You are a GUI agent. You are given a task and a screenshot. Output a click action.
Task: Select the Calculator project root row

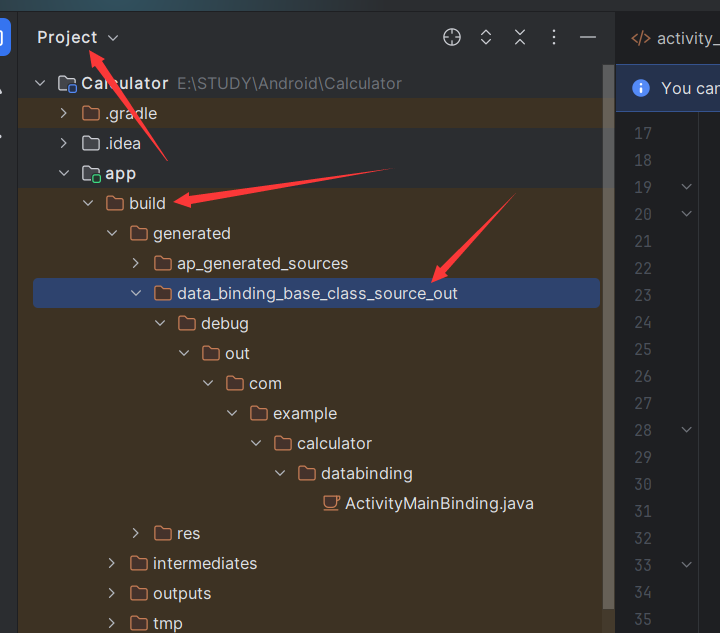click(316, 83)
